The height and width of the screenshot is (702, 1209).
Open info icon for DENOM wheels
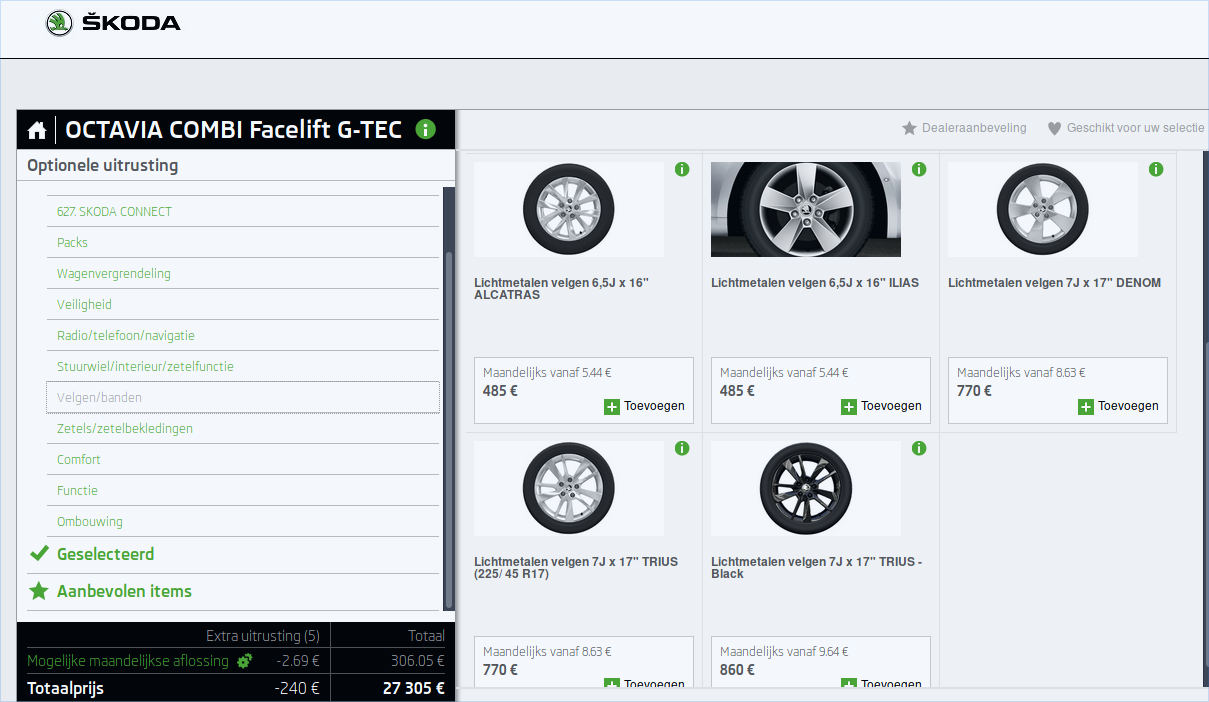1156,169
